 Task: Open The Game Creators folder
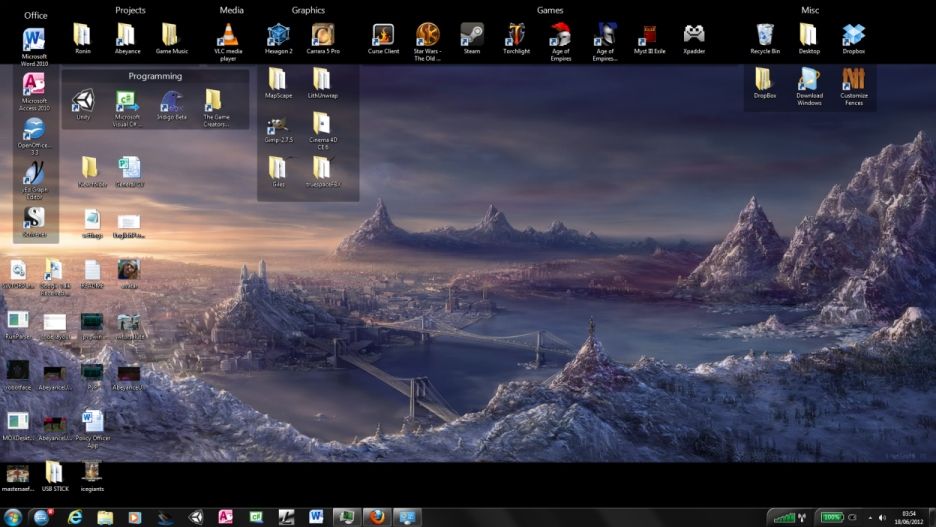215,109
